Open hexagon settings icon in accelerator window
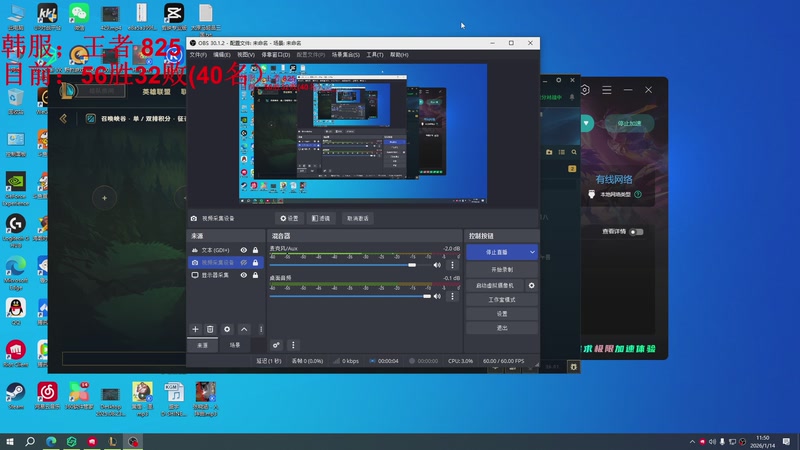The height and width of the screenshot is (450, 800). coord(585,90)
